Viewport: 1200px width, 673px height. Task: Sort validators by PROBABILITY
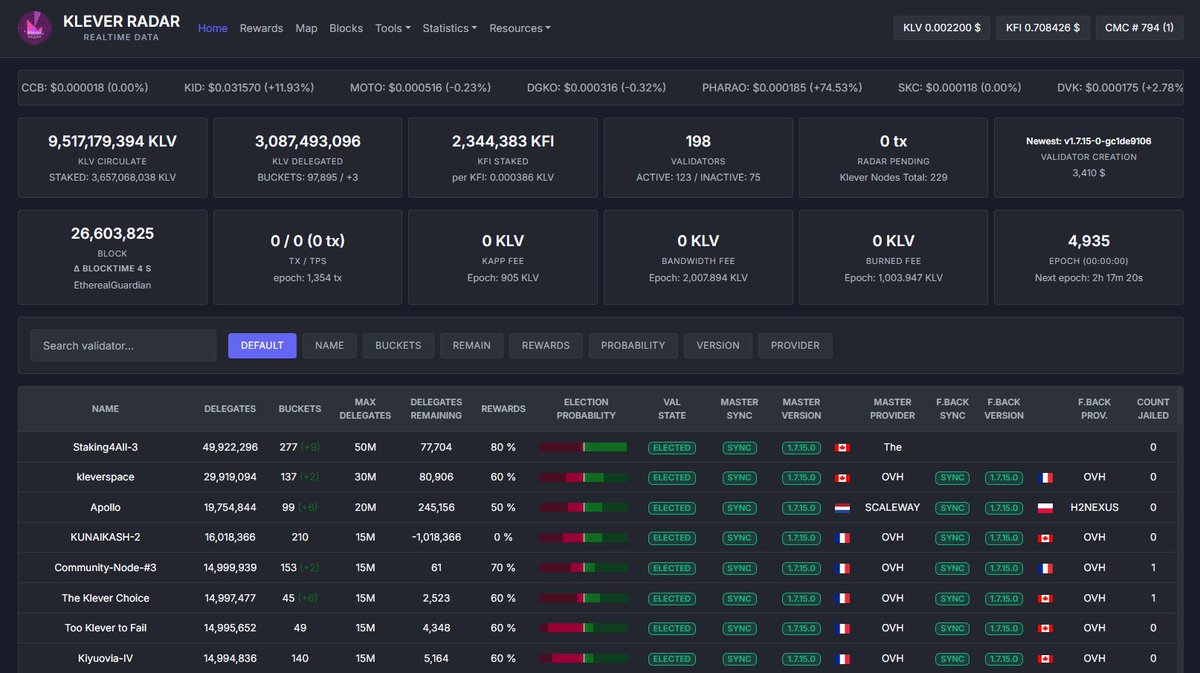point(633,345)
